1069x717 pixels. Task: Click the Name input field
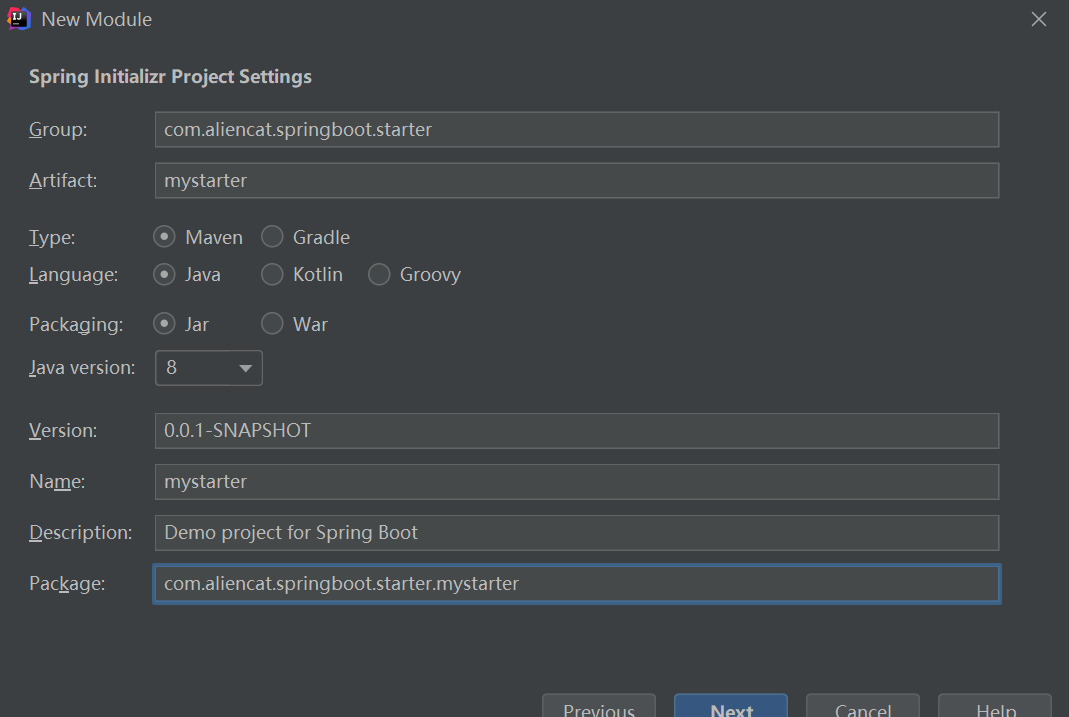[x=577, y=482]
